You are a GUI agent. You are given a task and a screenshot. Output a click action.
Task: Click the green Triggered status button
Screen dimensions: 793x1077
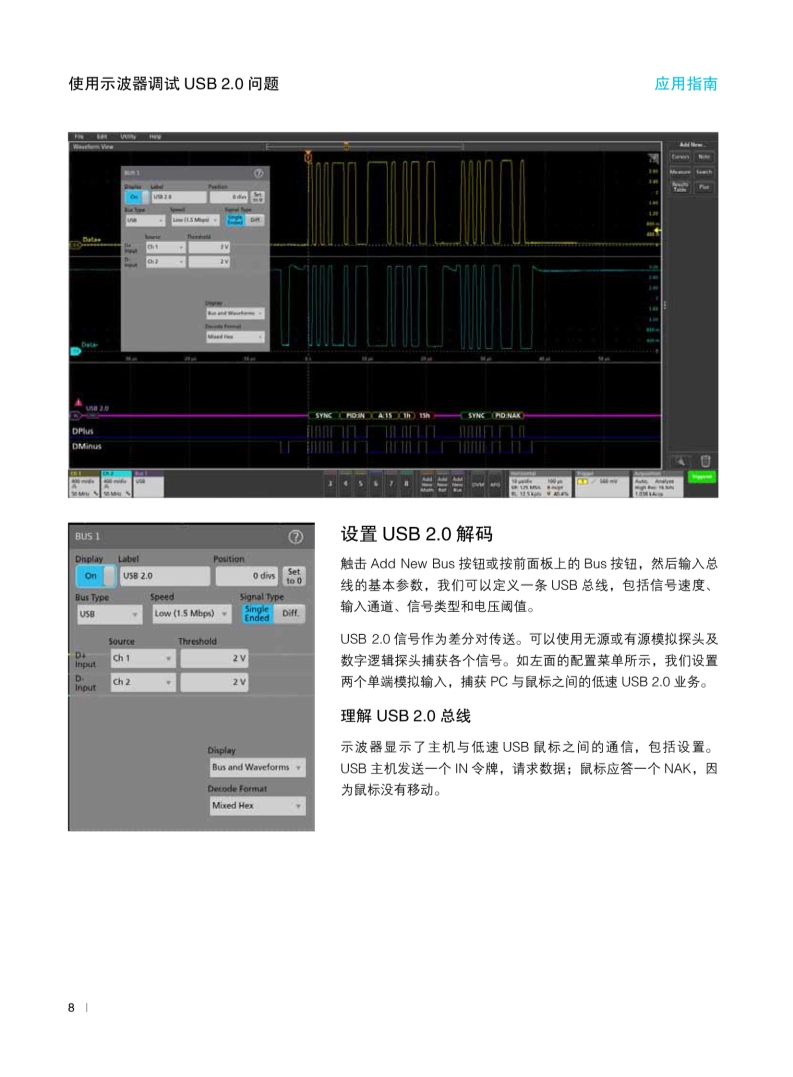point(702,478)
